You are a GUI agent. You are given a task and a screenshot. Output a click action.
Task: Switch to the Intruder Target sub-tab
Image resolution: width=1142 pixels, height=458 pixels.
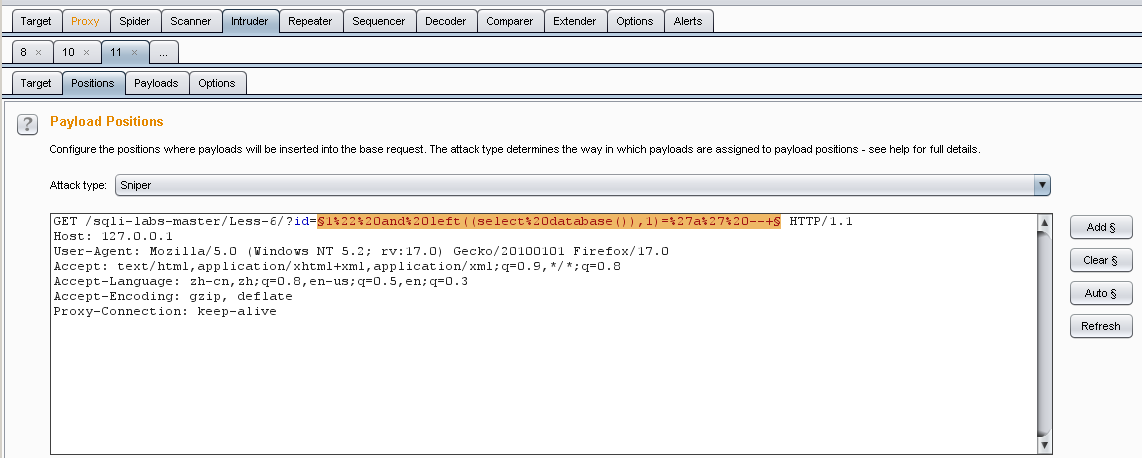tap(36, 83)
